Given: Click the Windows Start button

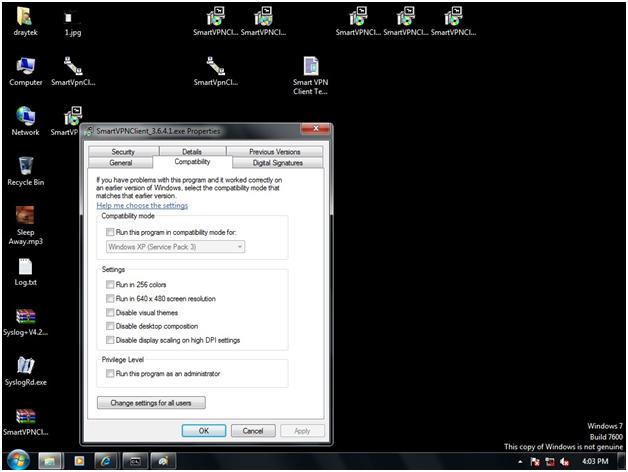Looking at the screenshot, I should (x=18, y=461).
